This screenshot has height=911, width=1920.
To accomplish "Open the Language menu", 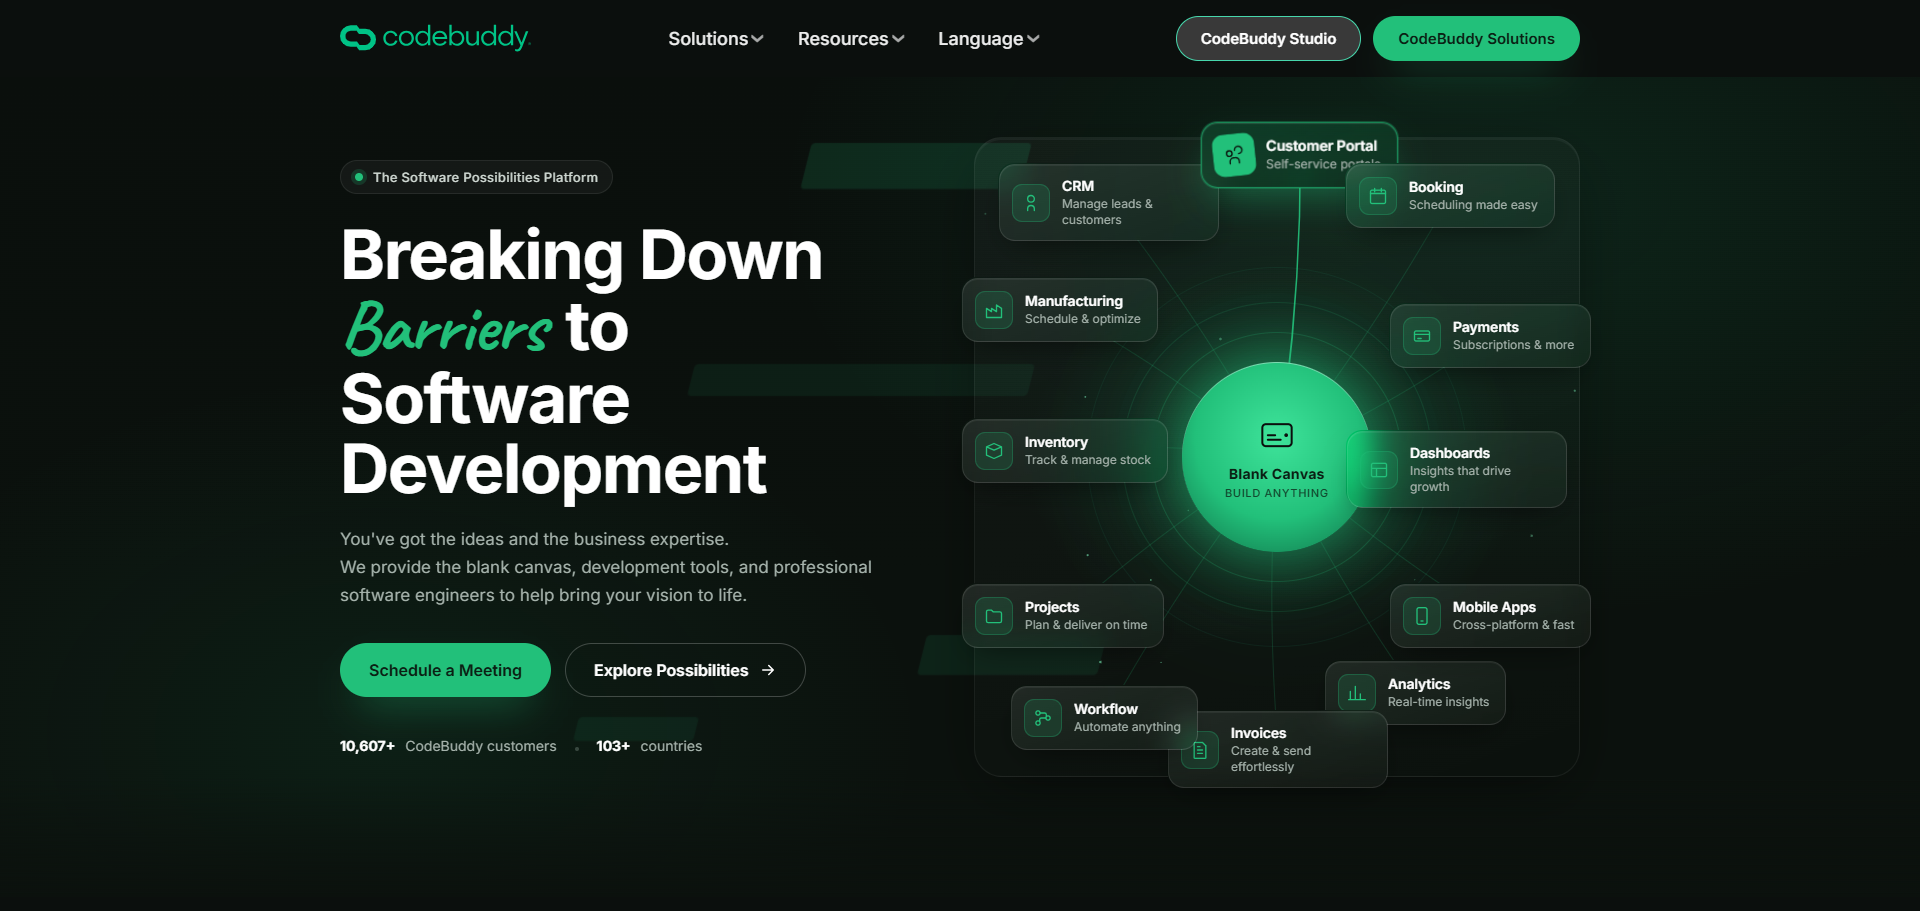I will coord(989,39).
